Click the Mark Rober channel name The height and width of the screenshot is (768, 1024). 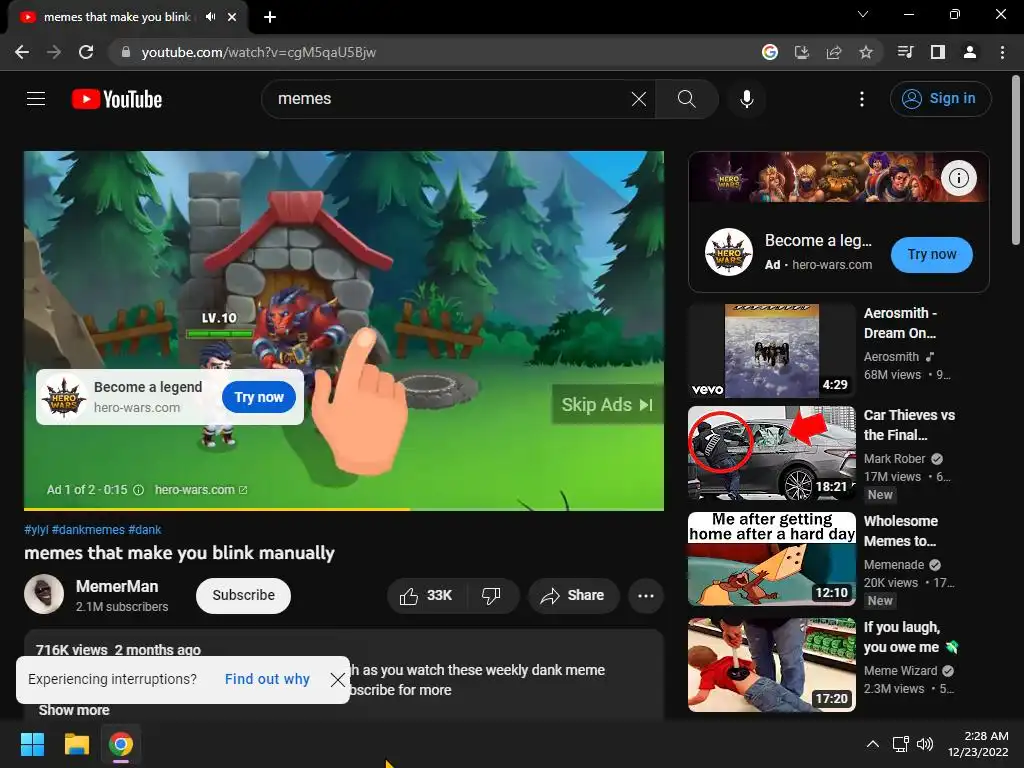(x=895, y=459)
